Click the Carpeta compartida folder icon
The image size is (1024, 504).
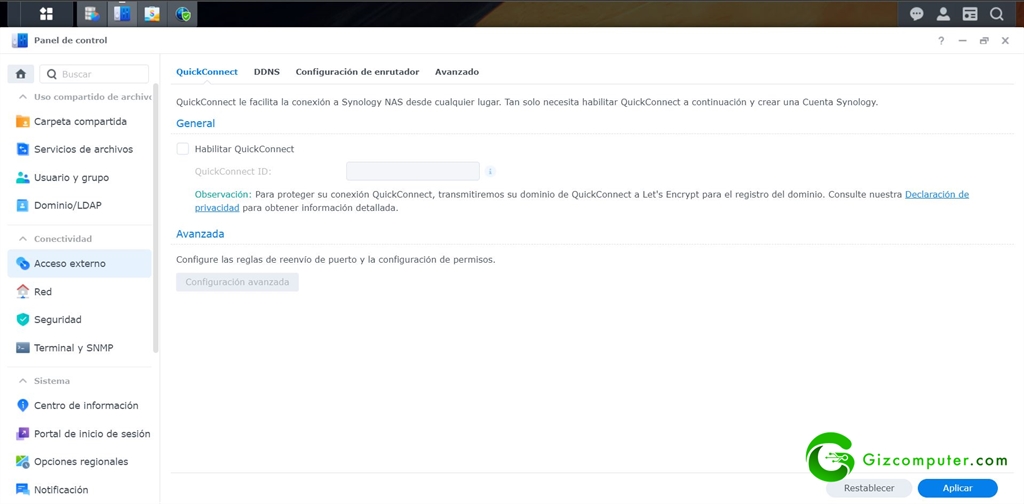click(23, 121)
